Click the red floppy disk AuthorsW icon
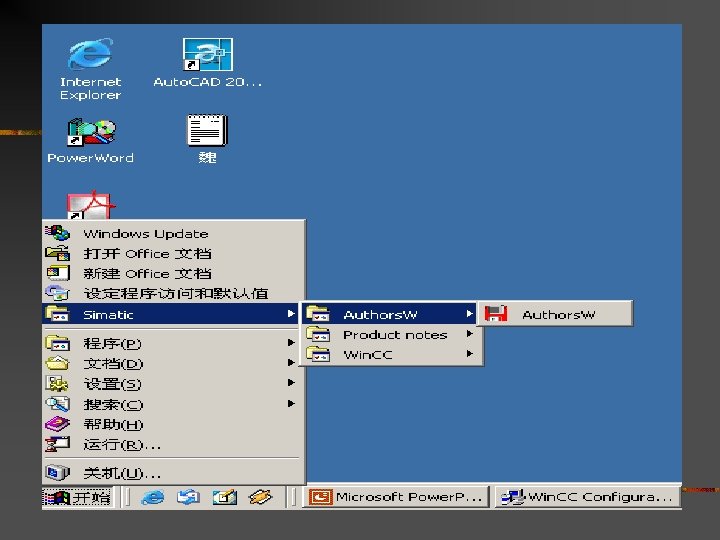Screen dimensions: 720x540 [x=495, y=314]
